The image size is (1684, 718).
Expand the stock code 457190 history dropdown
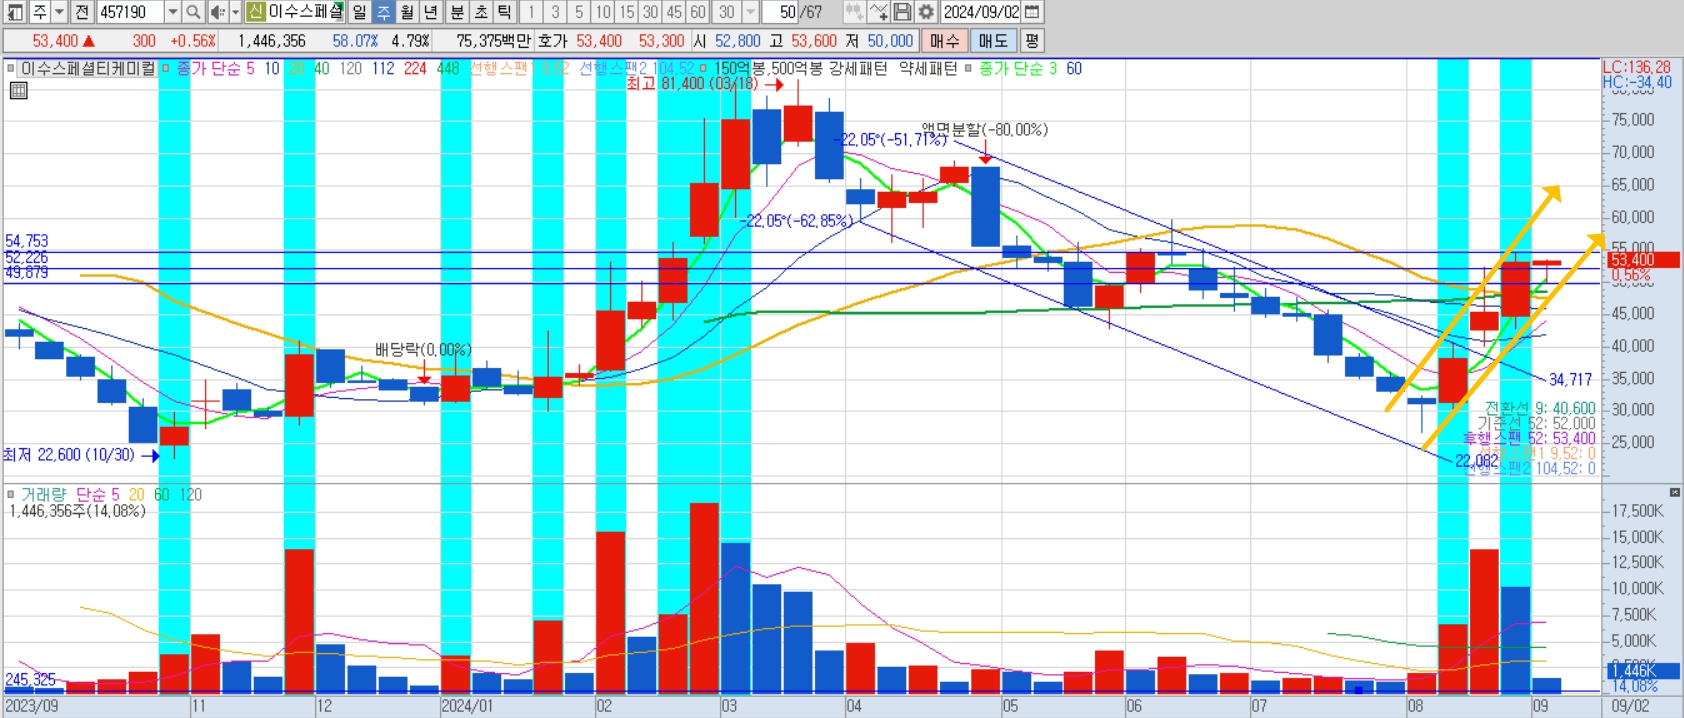172,12
